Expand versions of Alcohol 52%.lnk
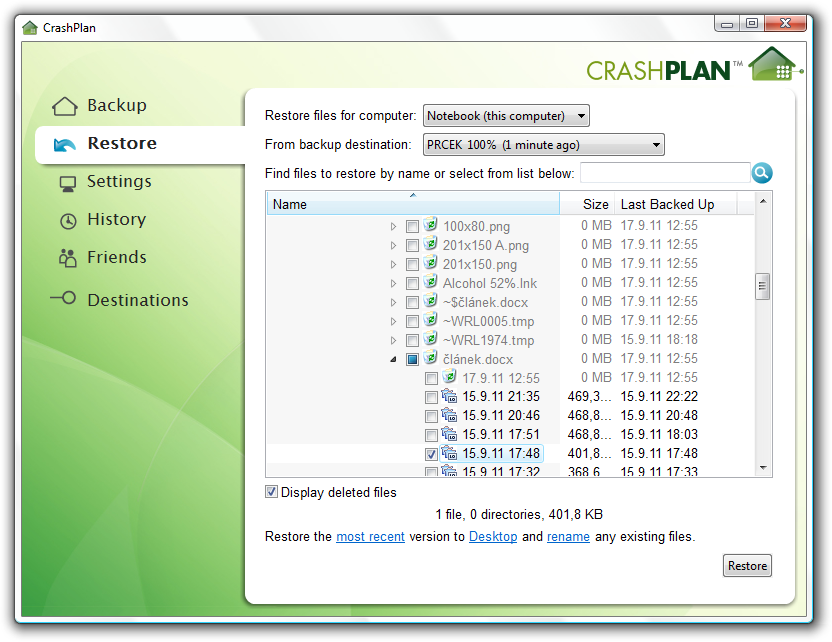 tap(393, 283)
